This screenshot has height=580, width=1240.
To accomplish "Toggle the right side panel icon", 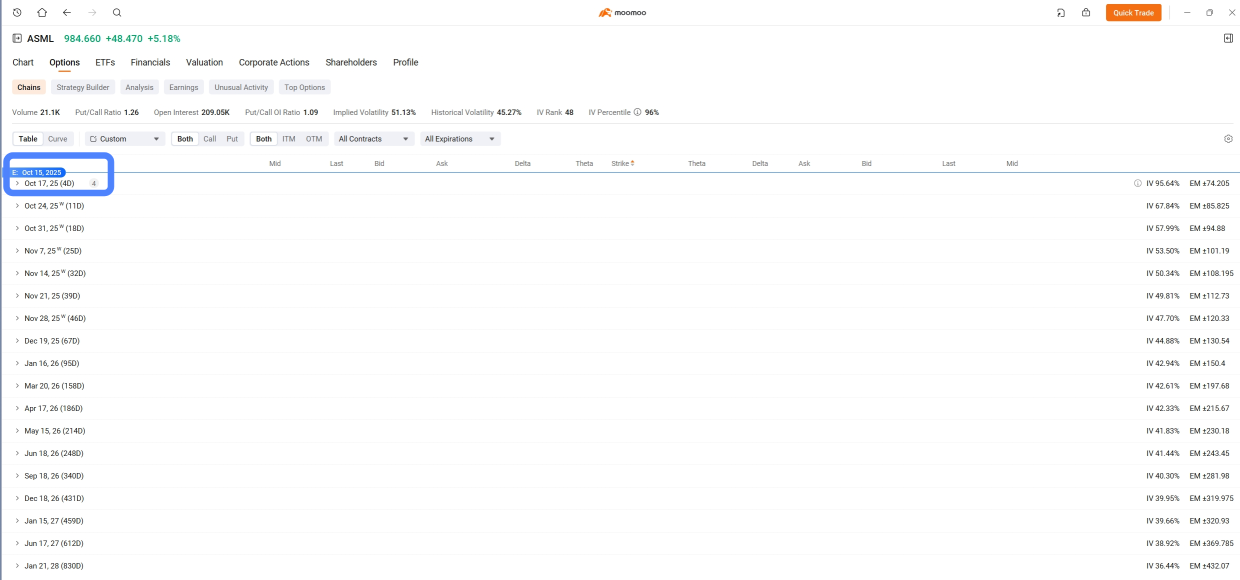I will (x=1228, y=38).
